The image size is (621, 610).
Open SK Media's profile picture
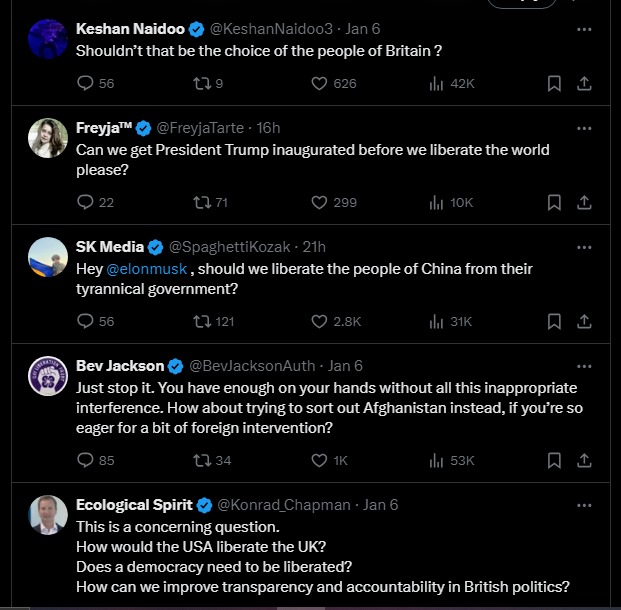click(47, 257)
